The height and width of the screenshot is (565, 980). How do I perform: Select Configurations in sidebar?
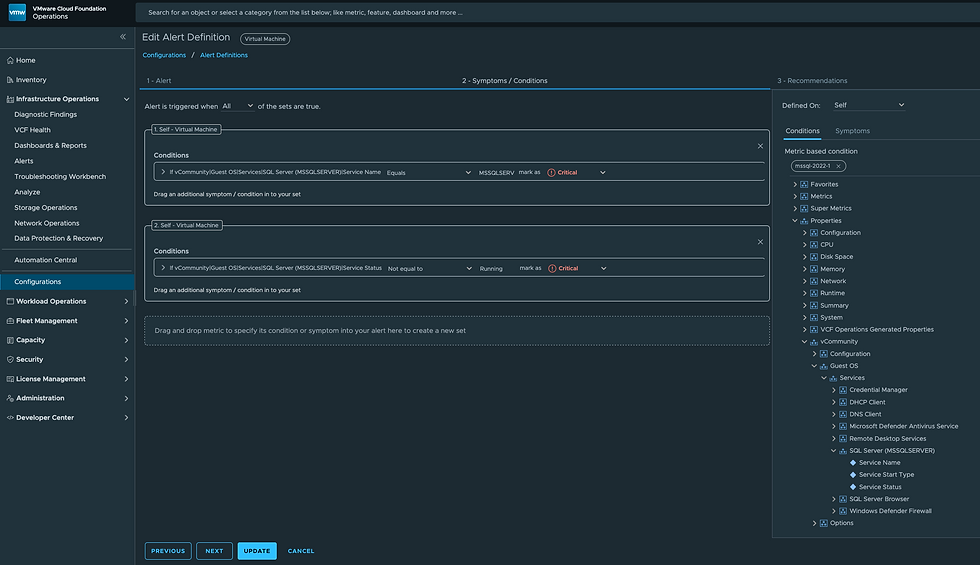pyautogui.click(x=68, y=282)
